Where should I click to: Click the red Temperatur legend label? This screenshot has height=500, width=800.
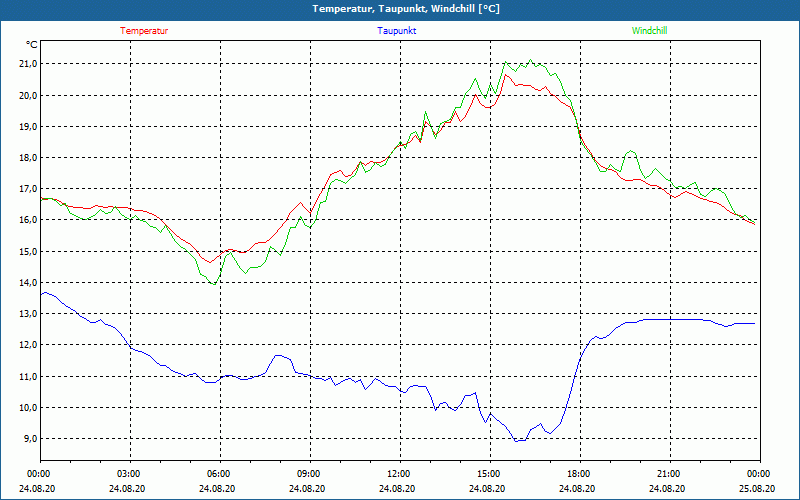(x=144, y=31)
